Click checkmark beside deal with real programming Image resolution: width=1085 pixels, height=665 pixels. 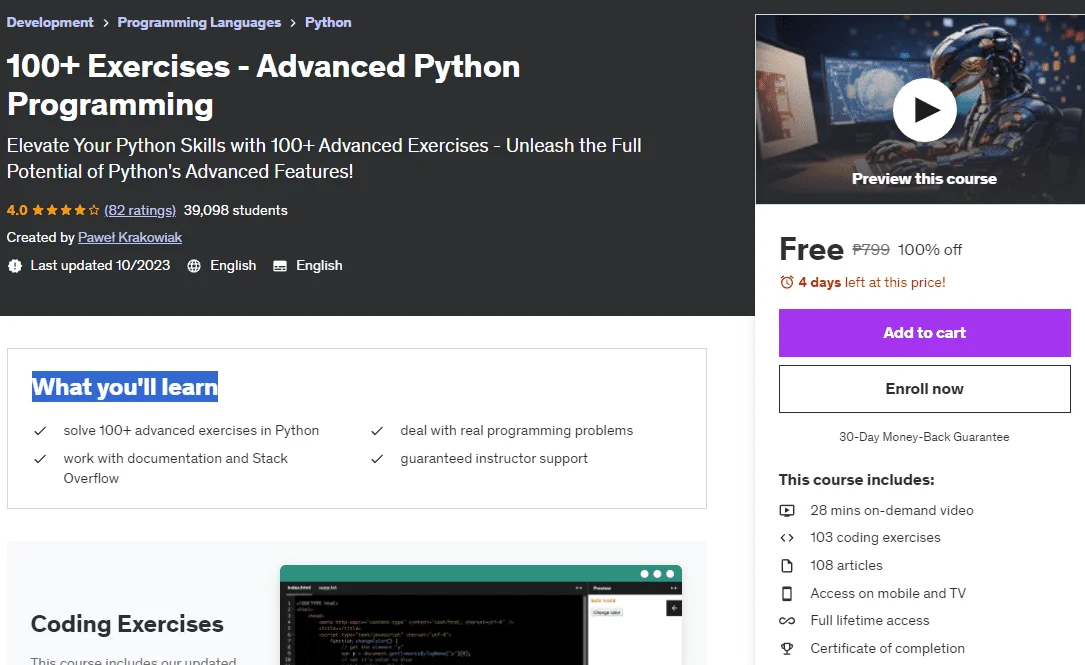click(377, 431)
